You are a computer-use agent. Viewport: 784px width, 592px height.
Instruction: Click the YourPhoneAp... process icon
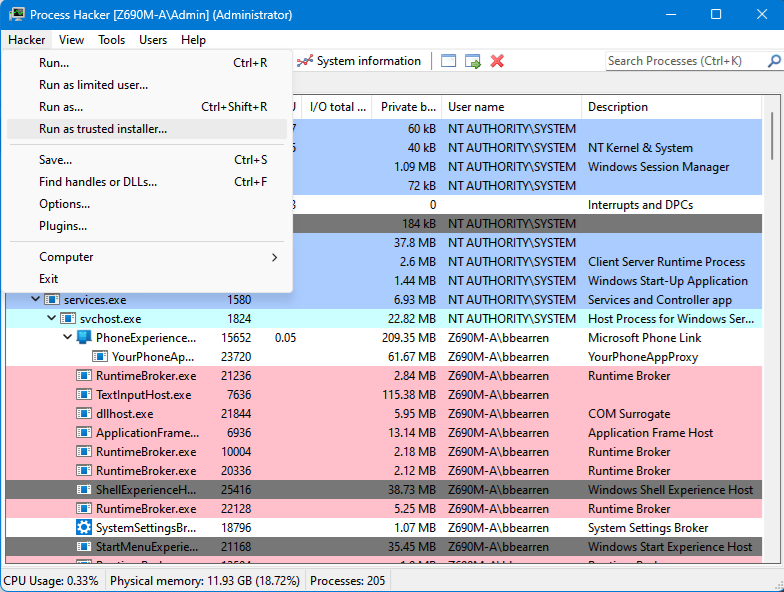pos(100,356)
